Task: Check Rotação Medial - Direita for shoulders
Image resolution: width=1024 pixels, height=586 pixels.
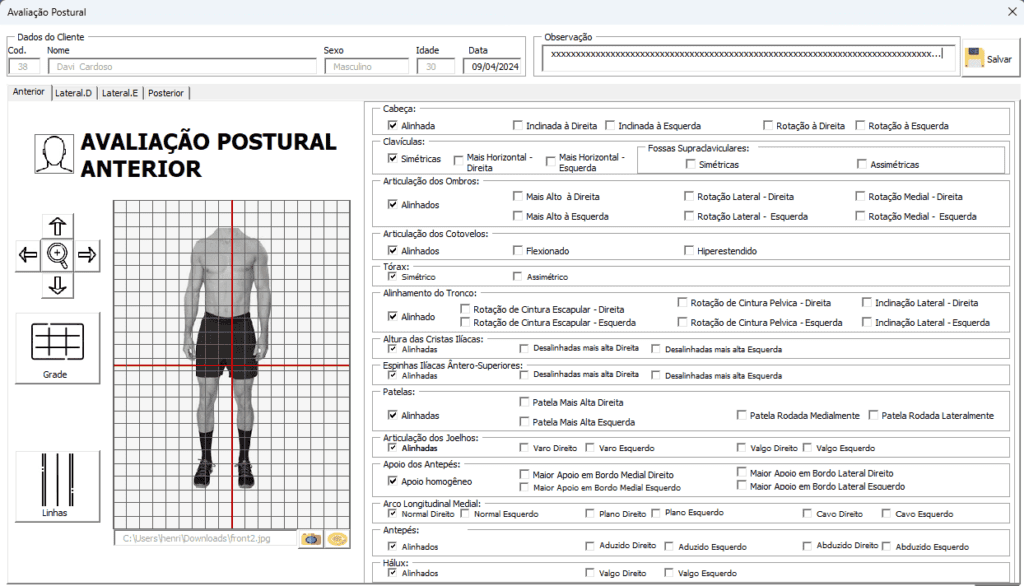Action: click(x=860, y=196)
